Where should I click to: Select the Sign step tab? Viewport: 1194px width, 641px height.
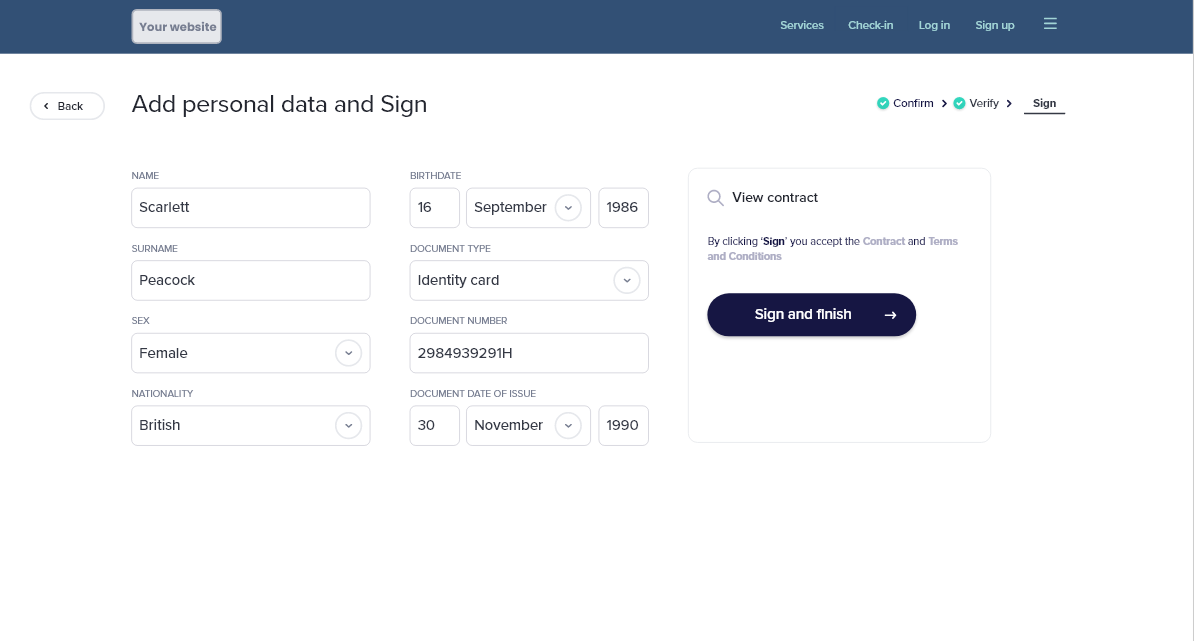pyautogui.click(x=1044, y=103)
